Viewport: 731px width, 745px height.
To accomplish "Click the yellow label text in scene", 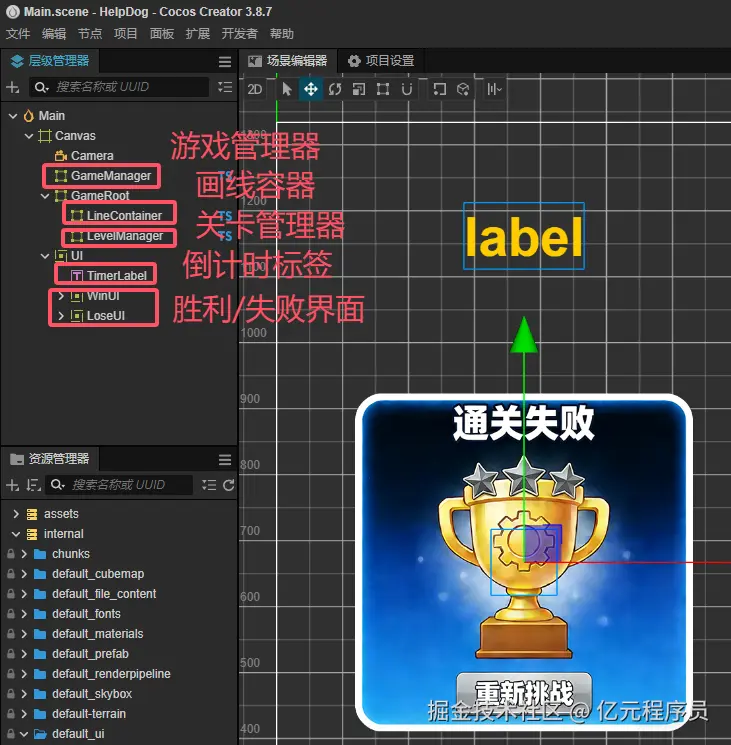I will click(524, 237).
